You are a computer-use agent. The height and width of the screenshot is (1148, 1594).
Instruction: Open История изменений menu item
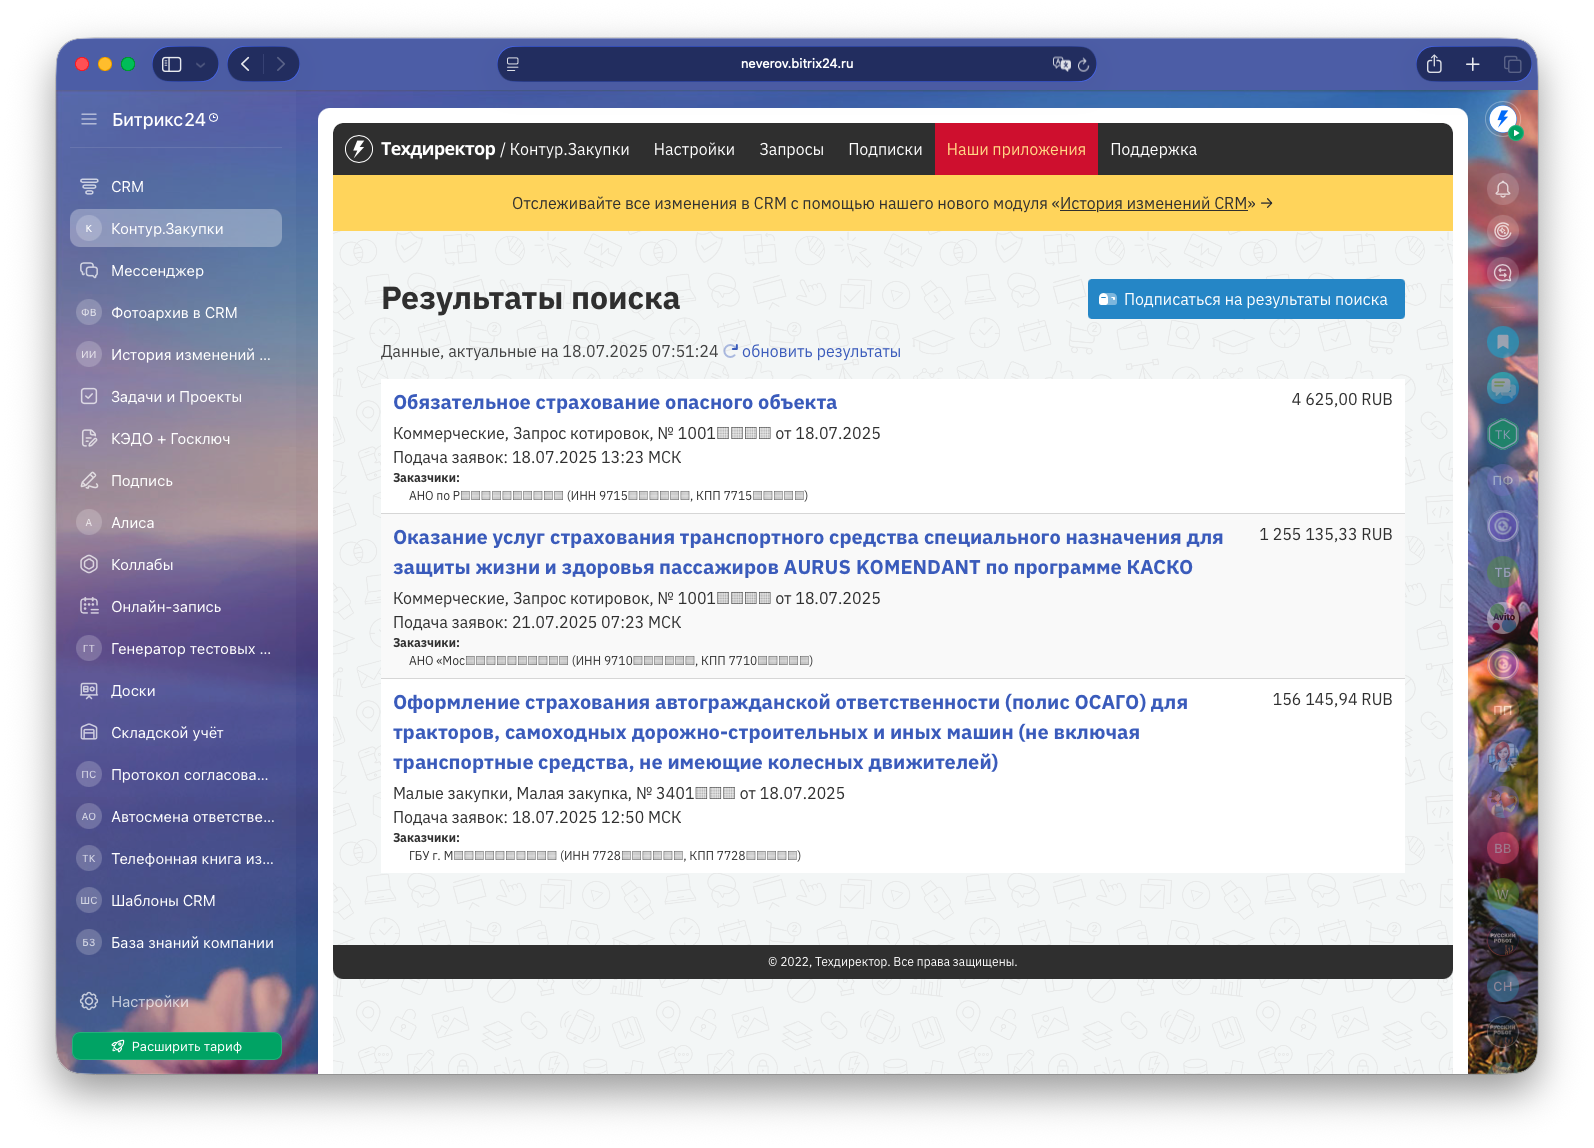pyautogui.click(x=176, y=355)
